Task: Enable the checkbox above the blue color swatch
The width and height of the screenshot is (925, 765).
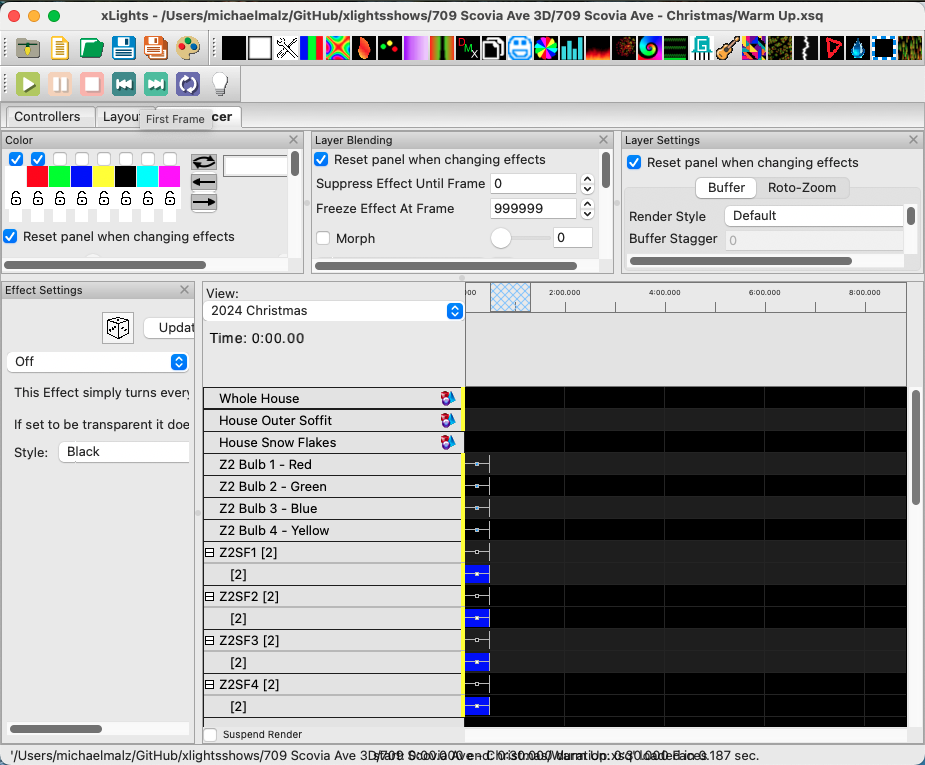Action: 82,159
